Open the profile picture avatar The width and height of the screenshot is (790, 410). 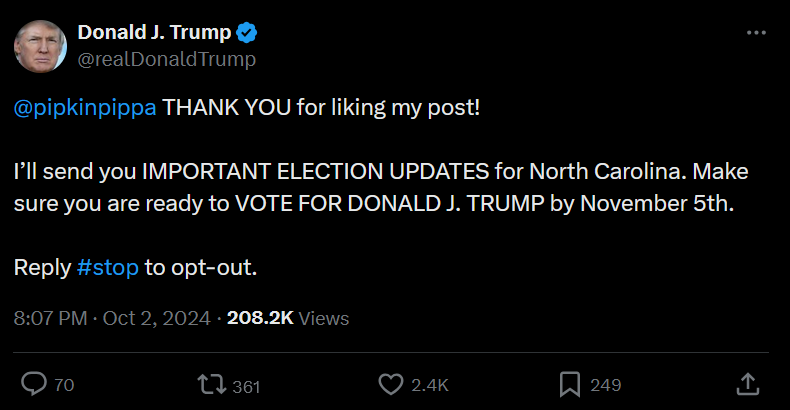coord(40,46)
